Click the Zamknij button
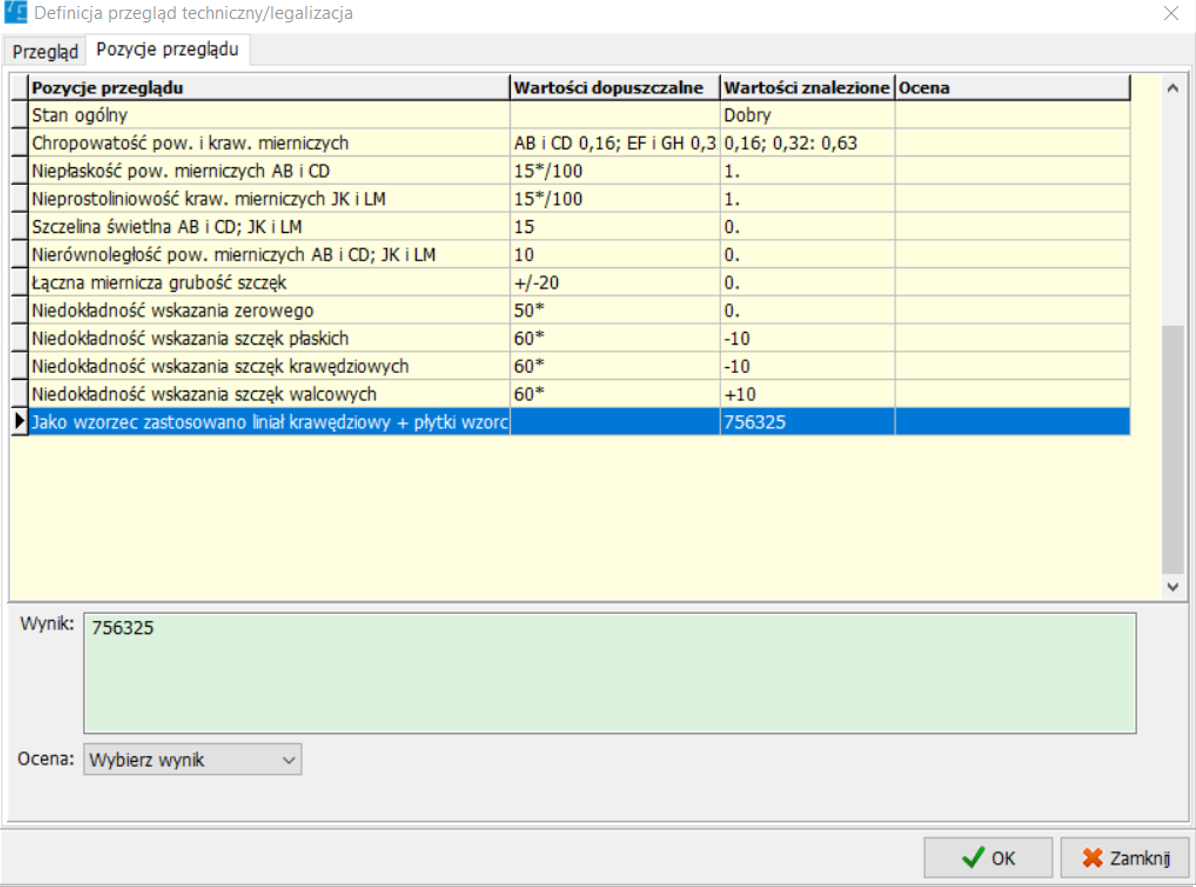Screen dimensions: 1196x887 click(x=1124, y=858)
